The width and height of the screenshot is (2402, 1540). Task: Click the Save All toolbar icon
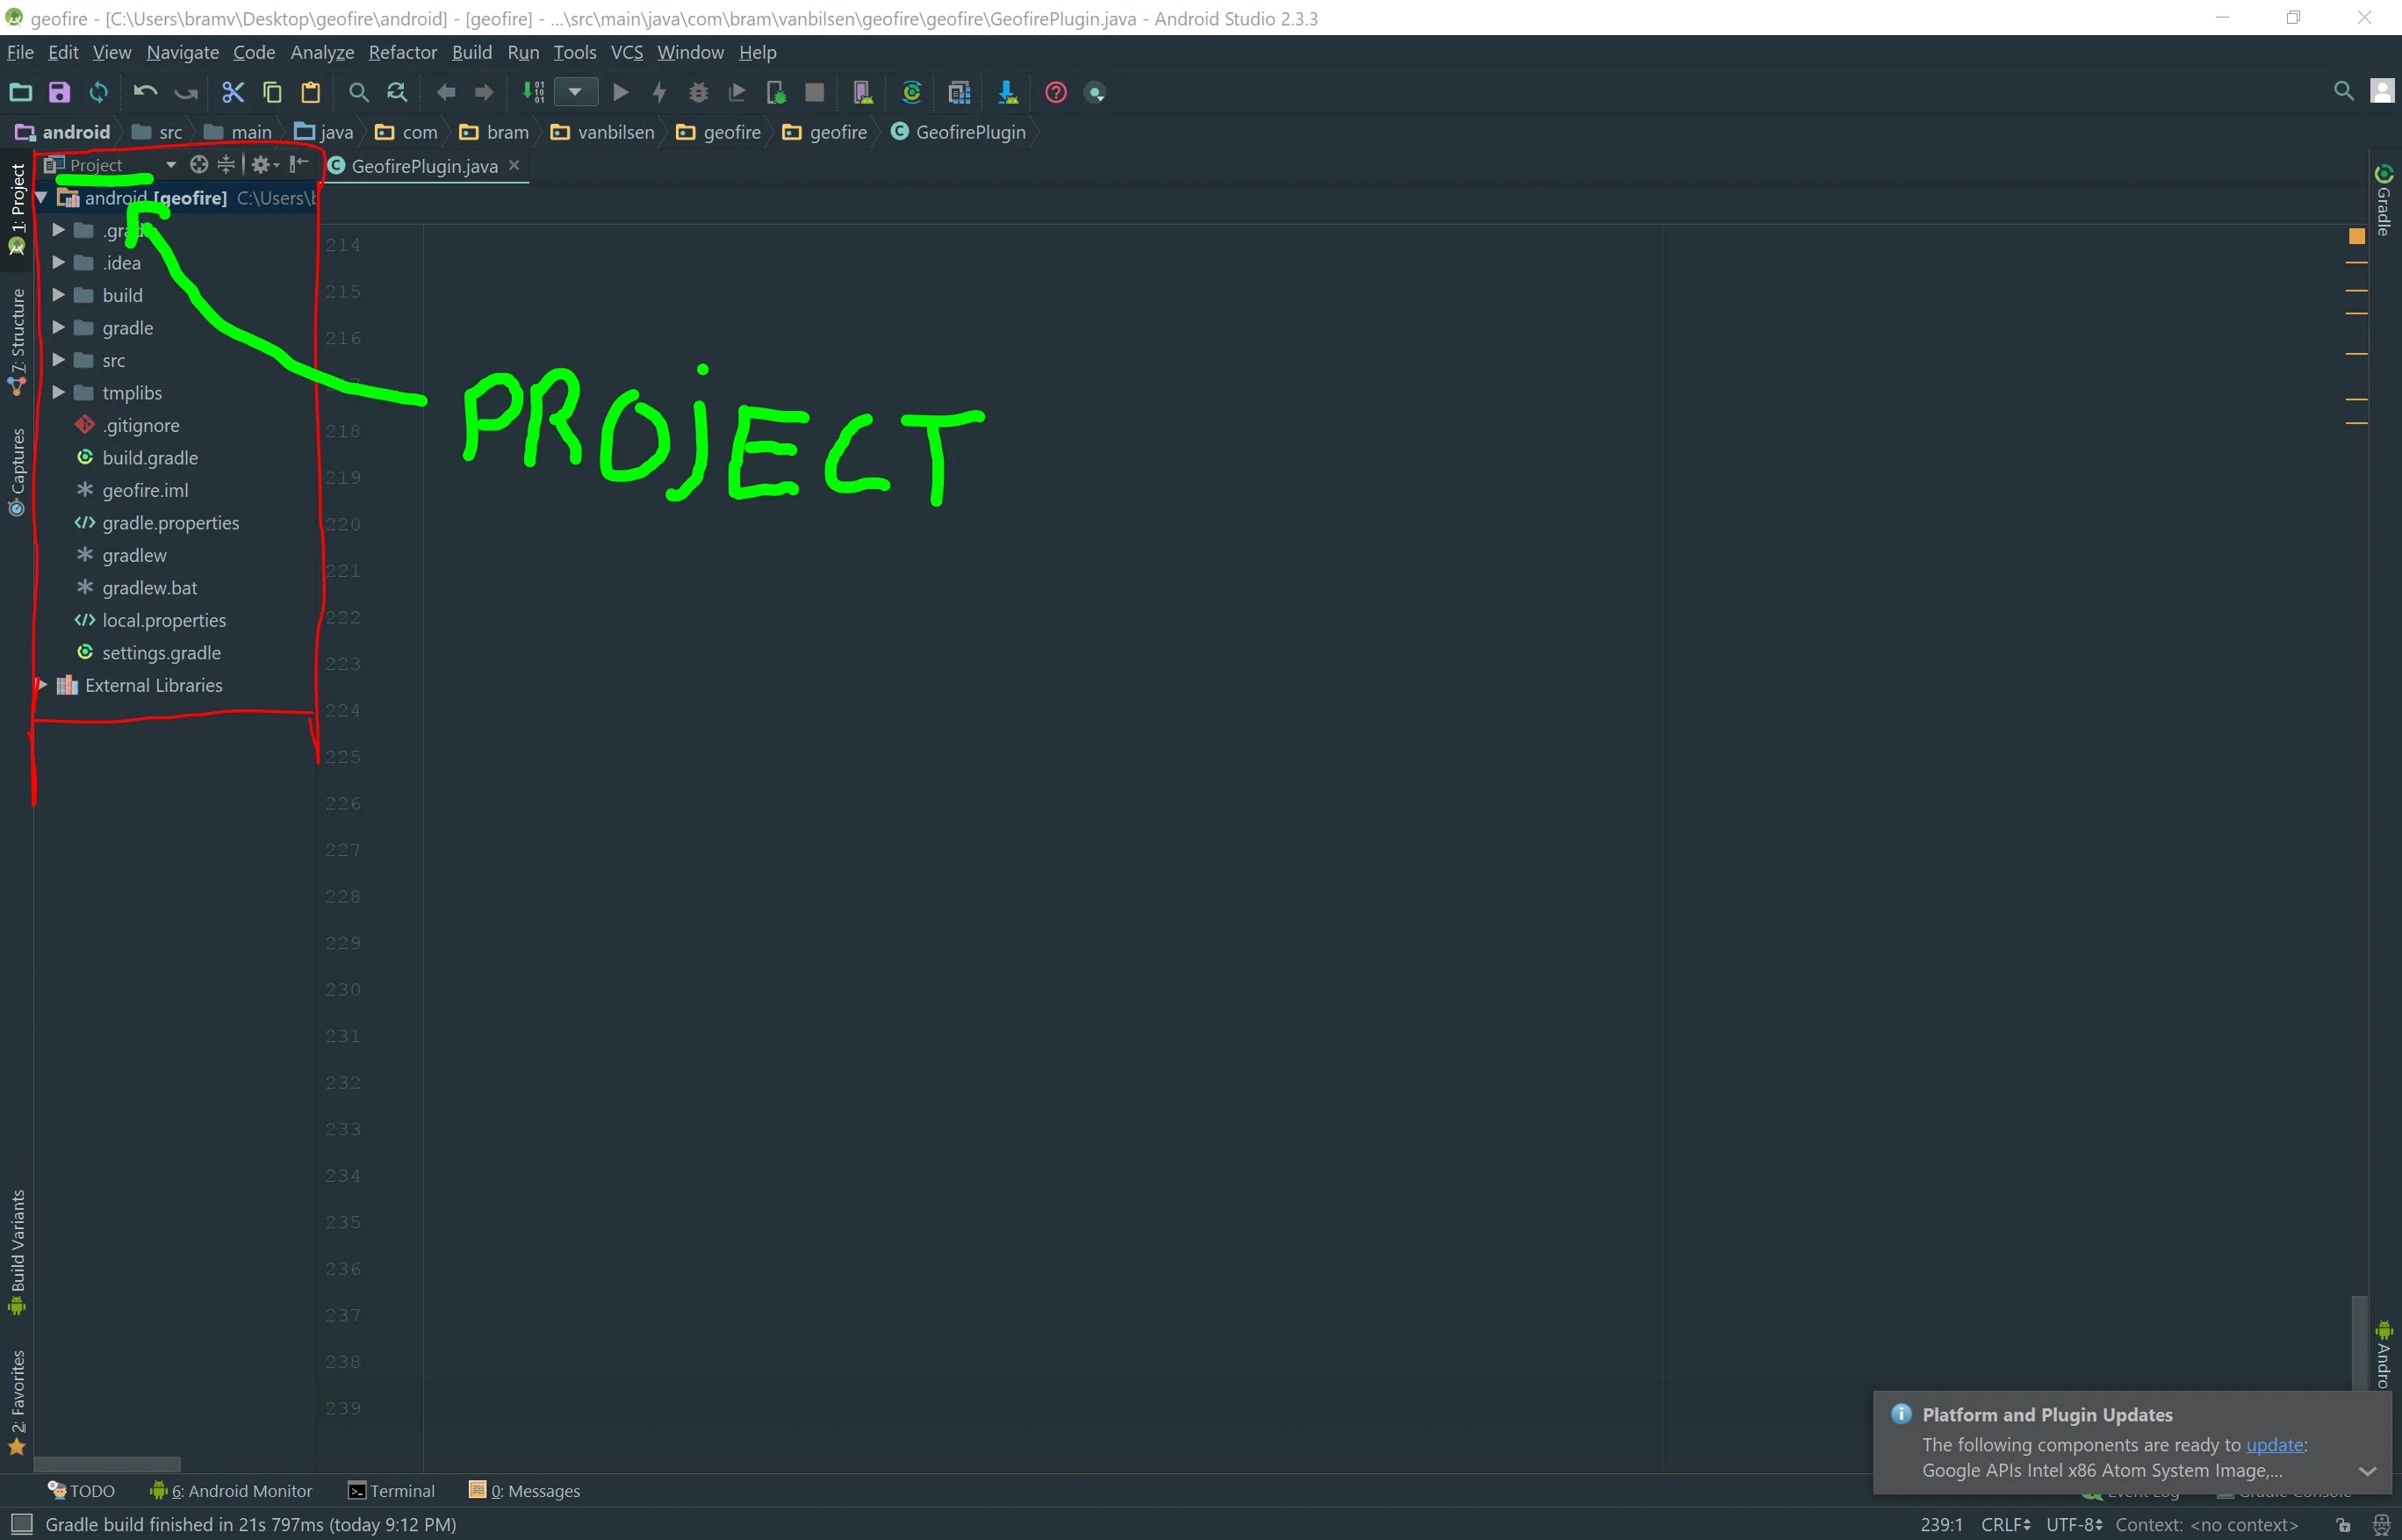tap(59, 93)
